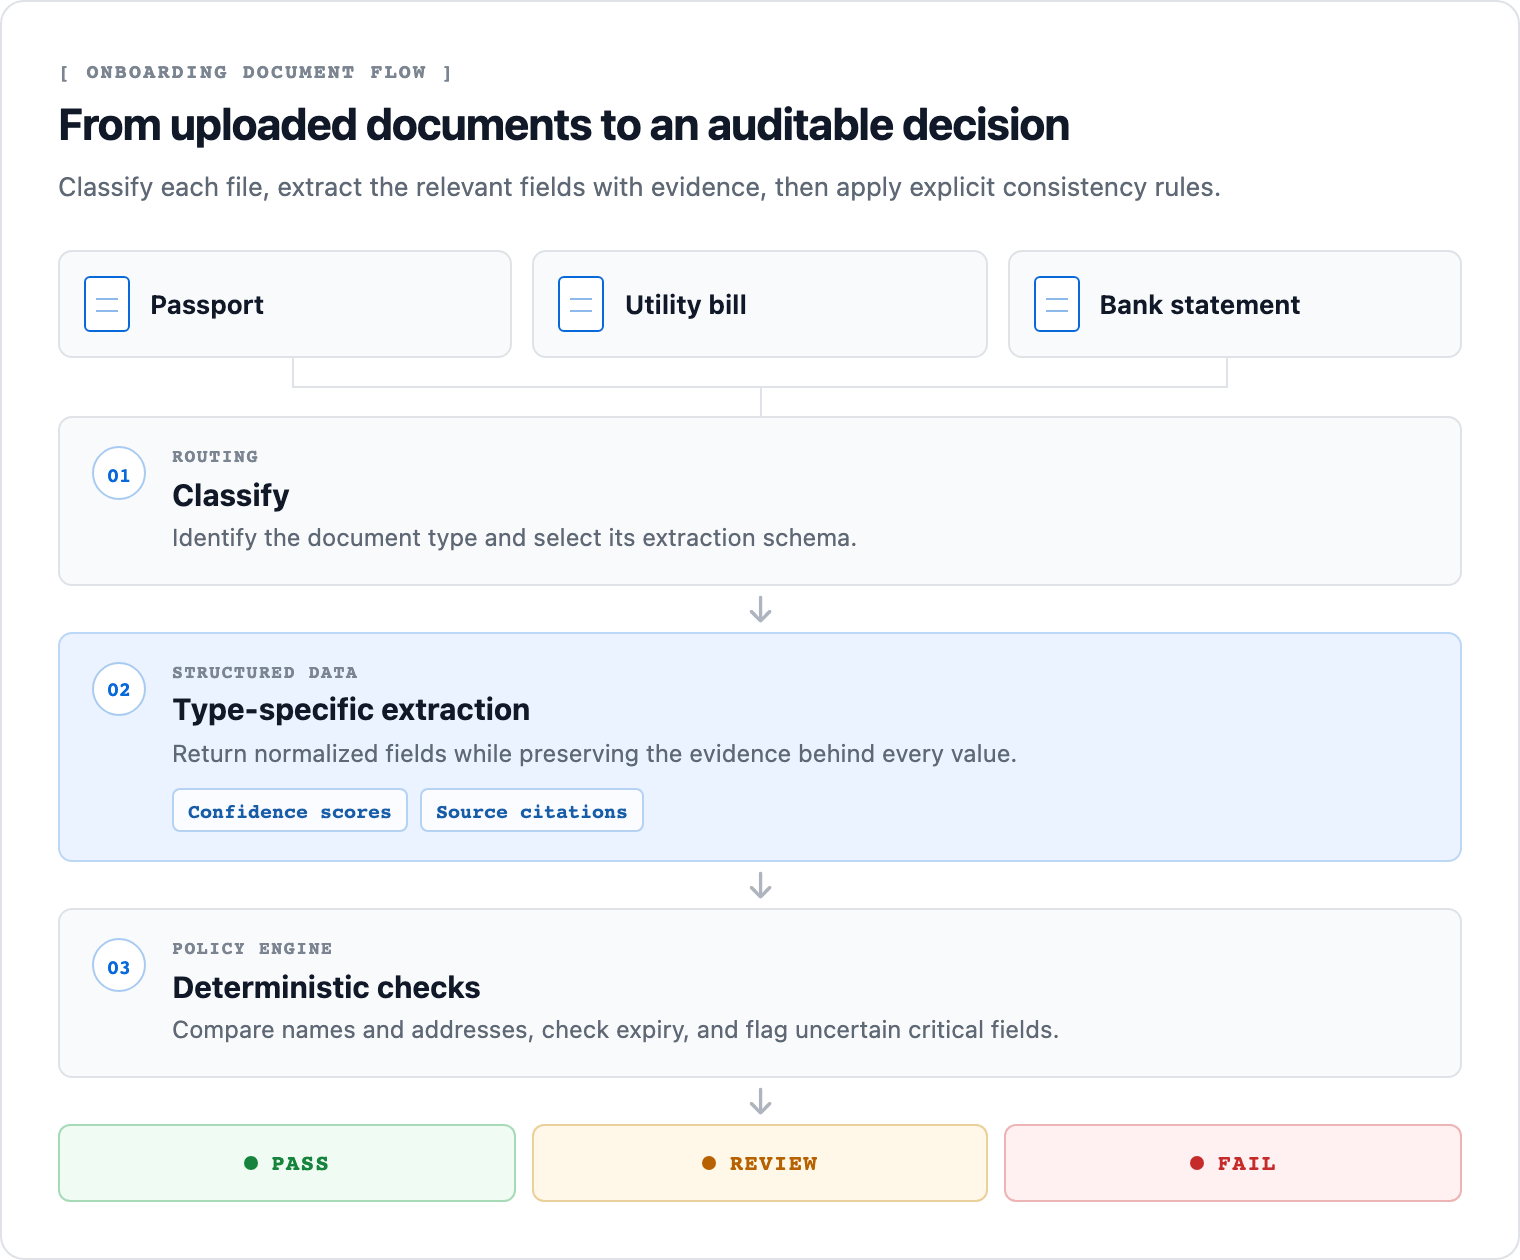Click text 'Compare names and addresses' description
This screenshot has height=1260, width=1520.
pyautogui.click(x=615, y=1030)
